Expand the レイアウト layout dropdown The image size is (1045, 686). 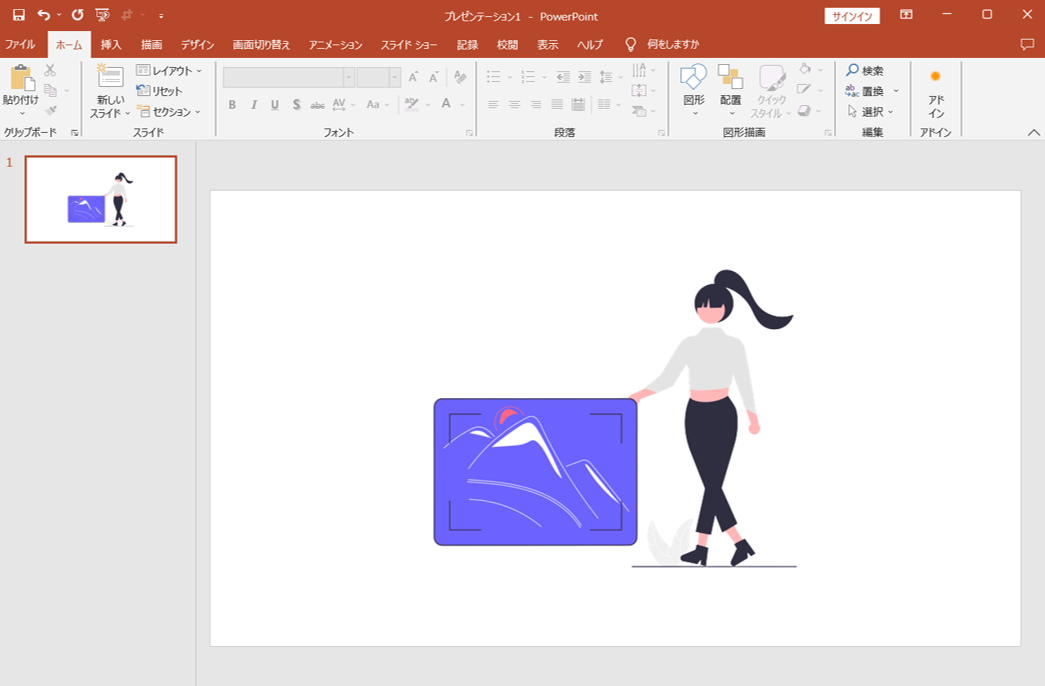(x=169, y=71)
